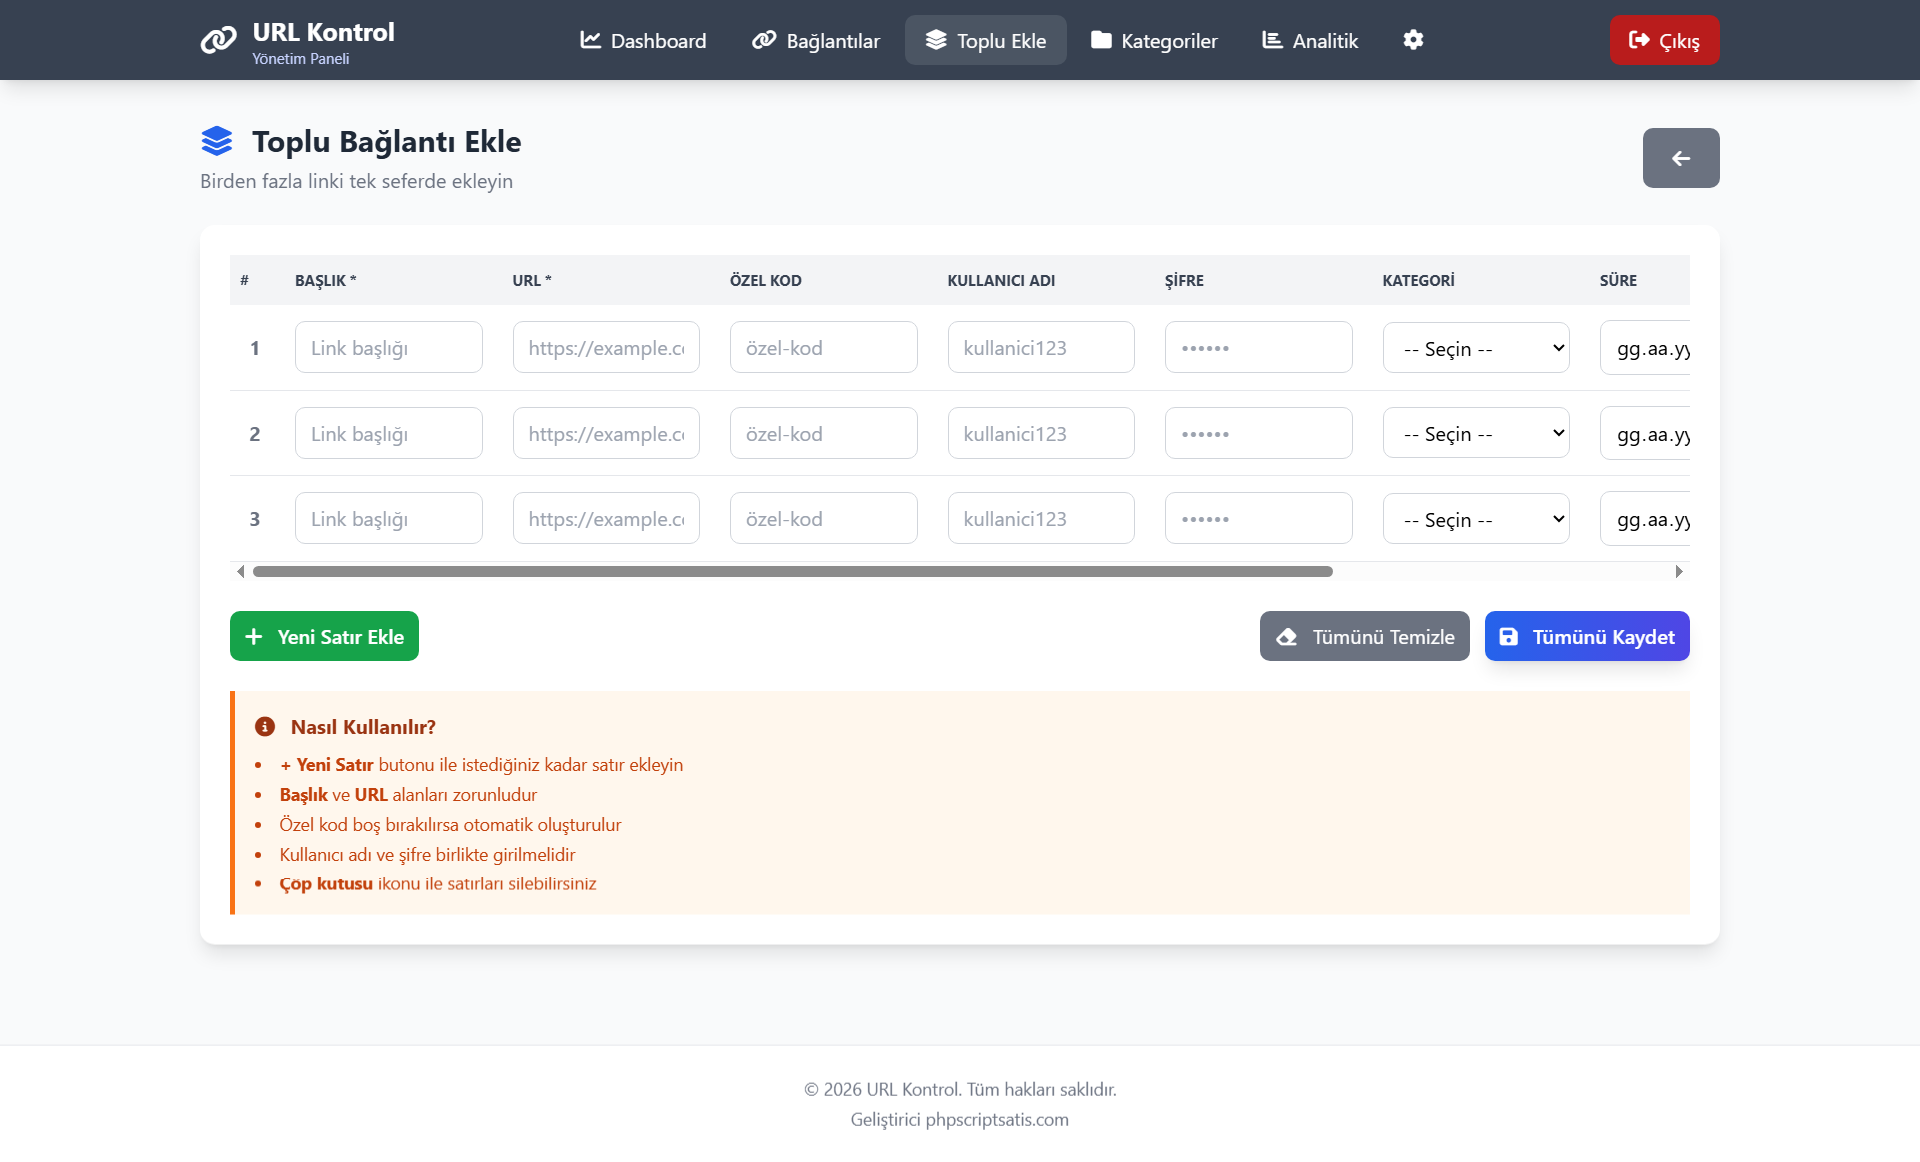
Task: Open the settings gear icon in navbar
Action: [1413, 40]
